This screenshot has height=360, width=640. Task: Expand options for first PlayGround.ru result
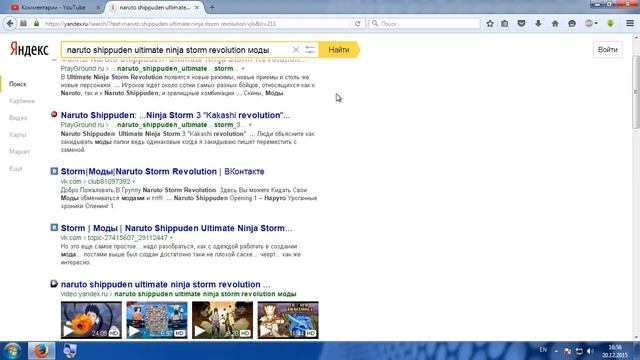(x=243, y=69)
